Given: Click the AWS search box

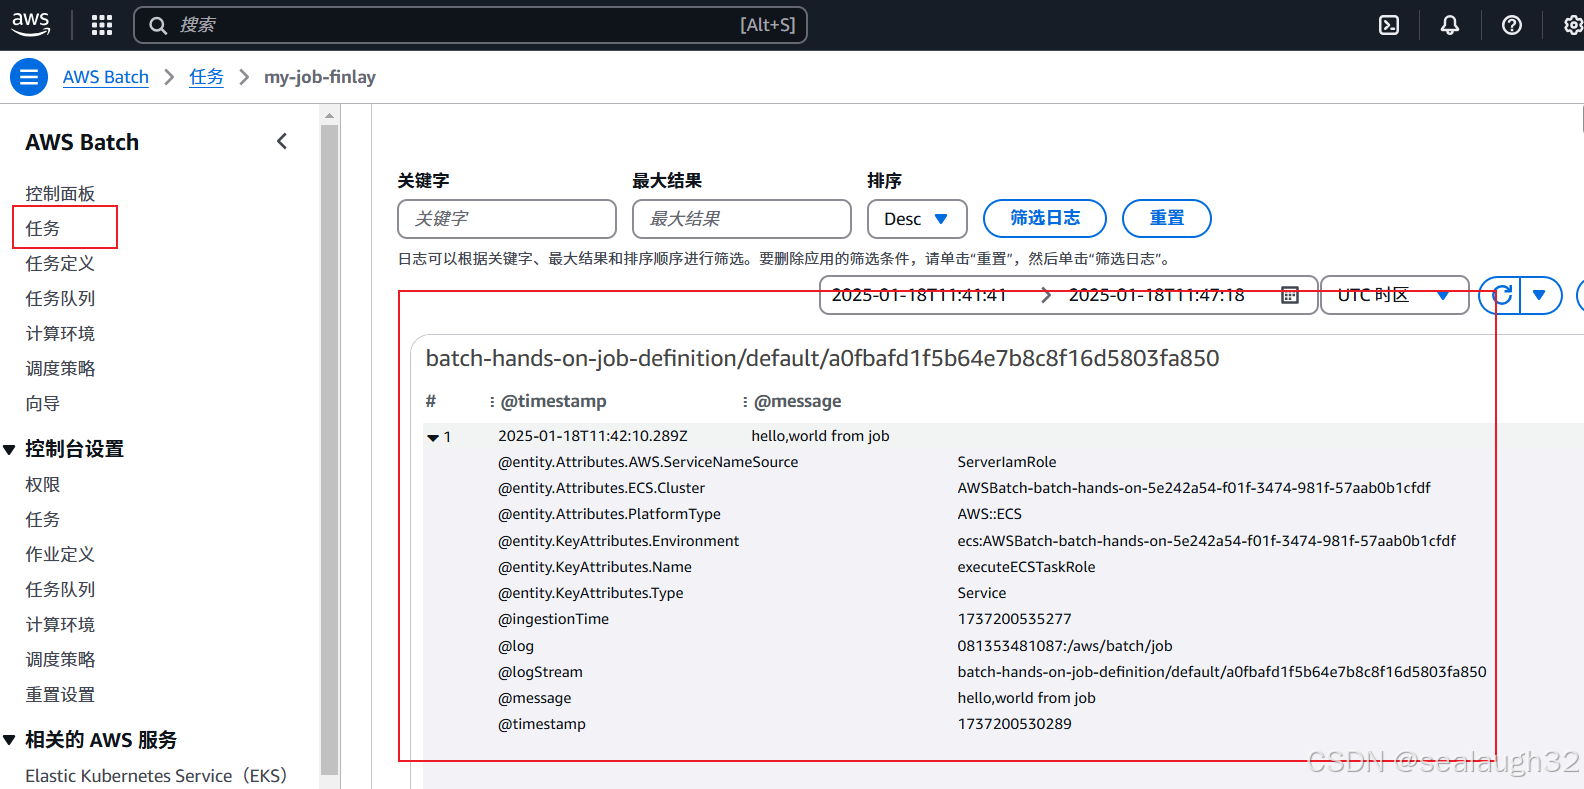Looking at the screenshot, I should pyautogui.click(x=470, y=25).
